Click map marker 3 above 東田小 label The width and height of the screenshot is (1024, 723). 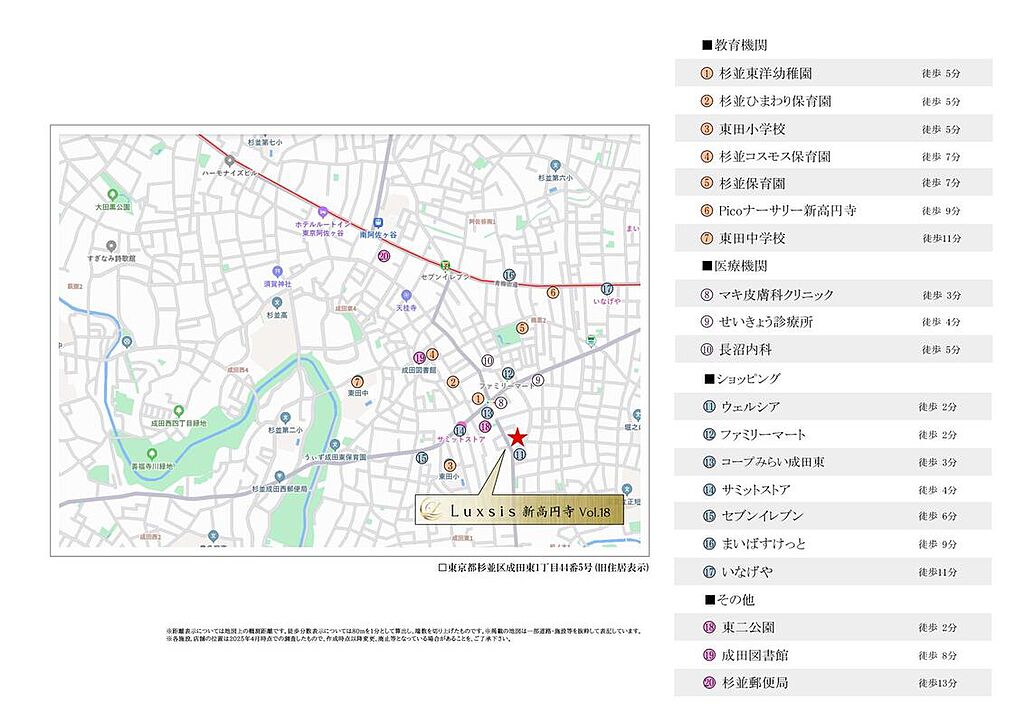[x=449, y=466]
